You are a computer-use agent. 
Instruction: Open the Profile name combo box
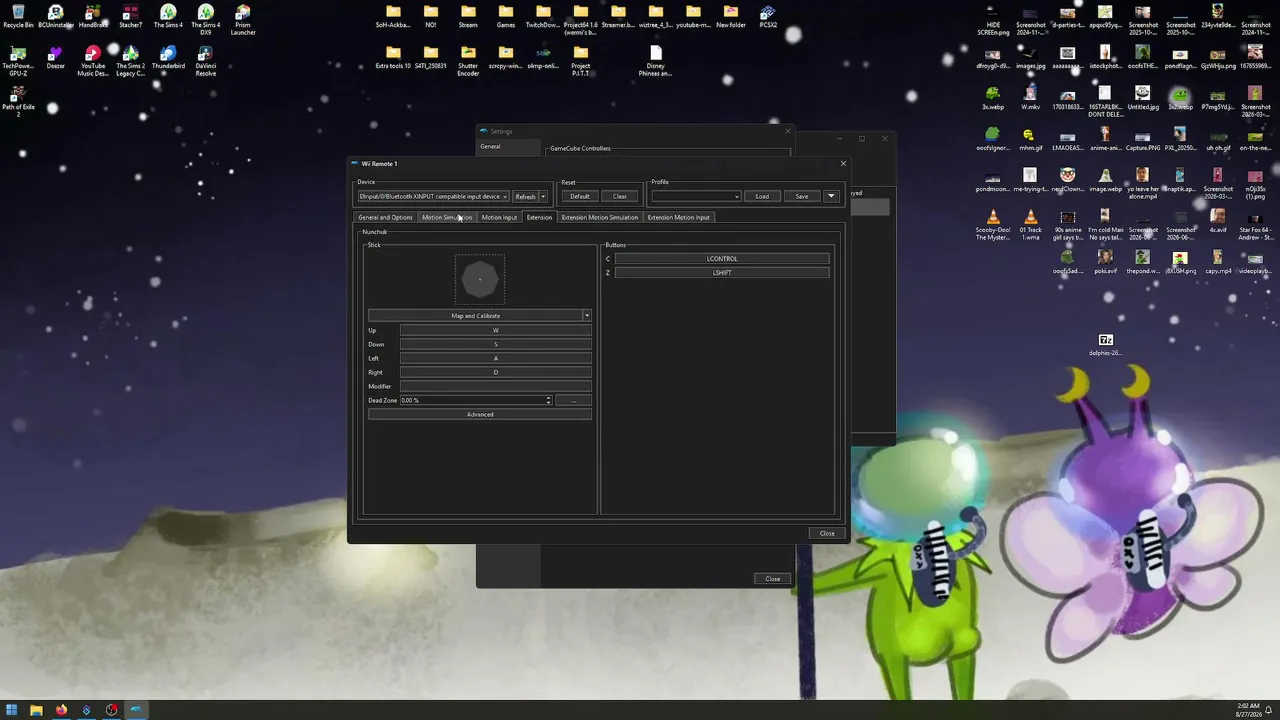tap(696, 196)
